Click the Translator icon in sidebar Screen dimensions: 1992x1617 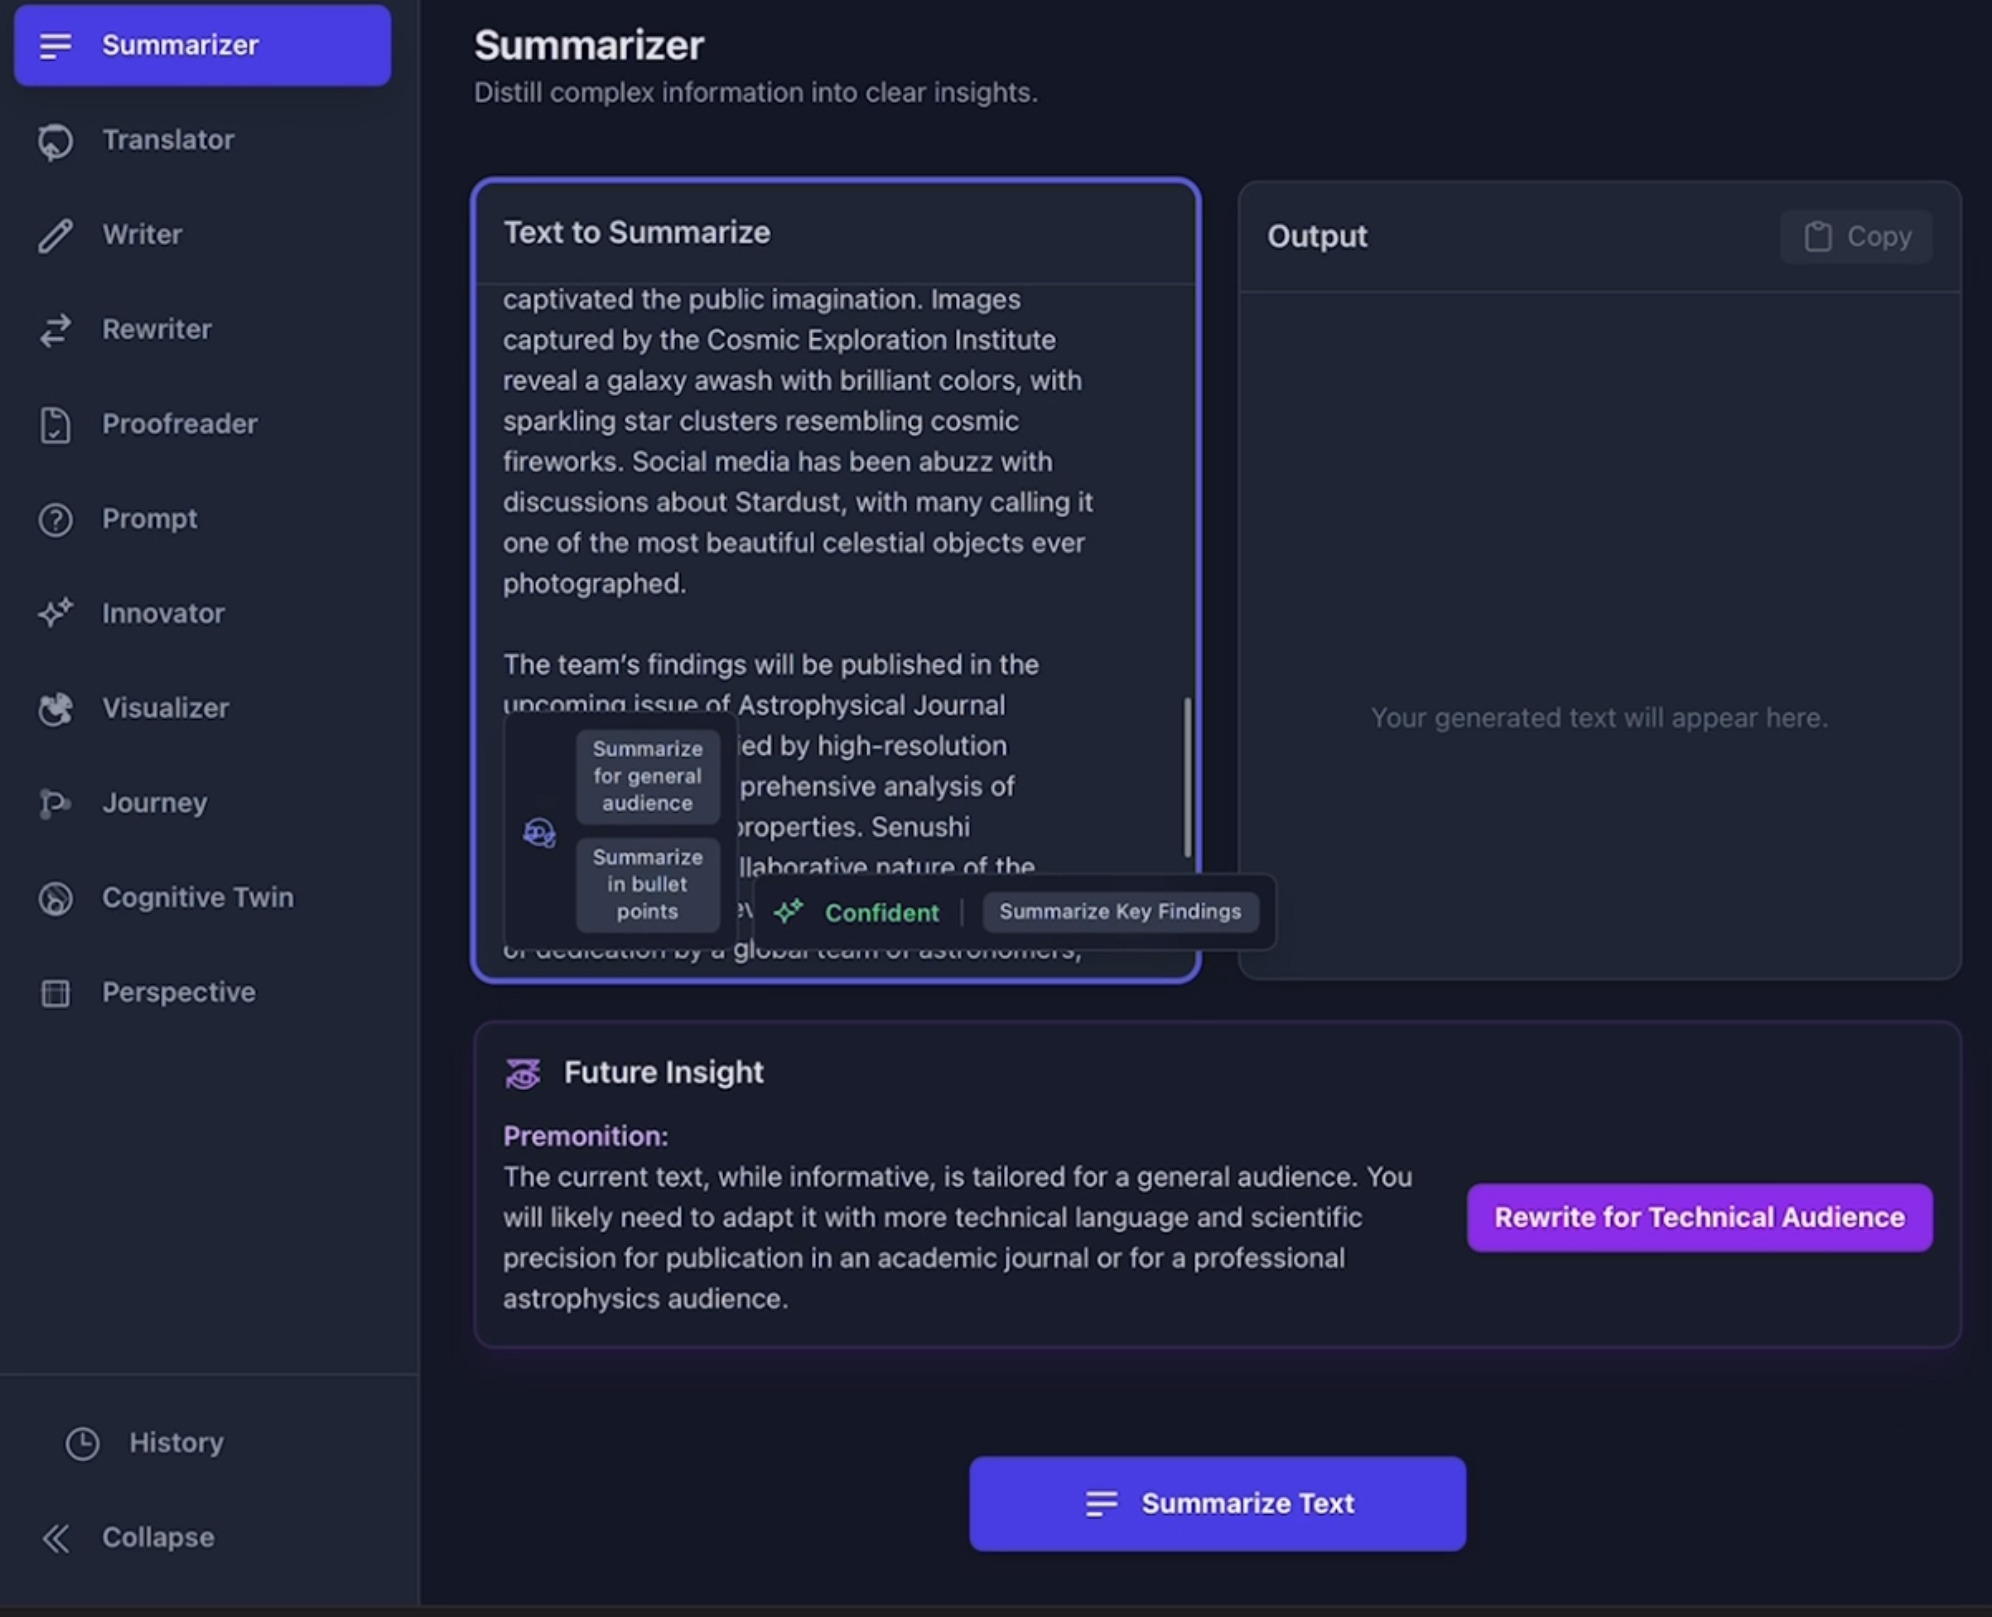pyautogui.click(x=55, y=141)
